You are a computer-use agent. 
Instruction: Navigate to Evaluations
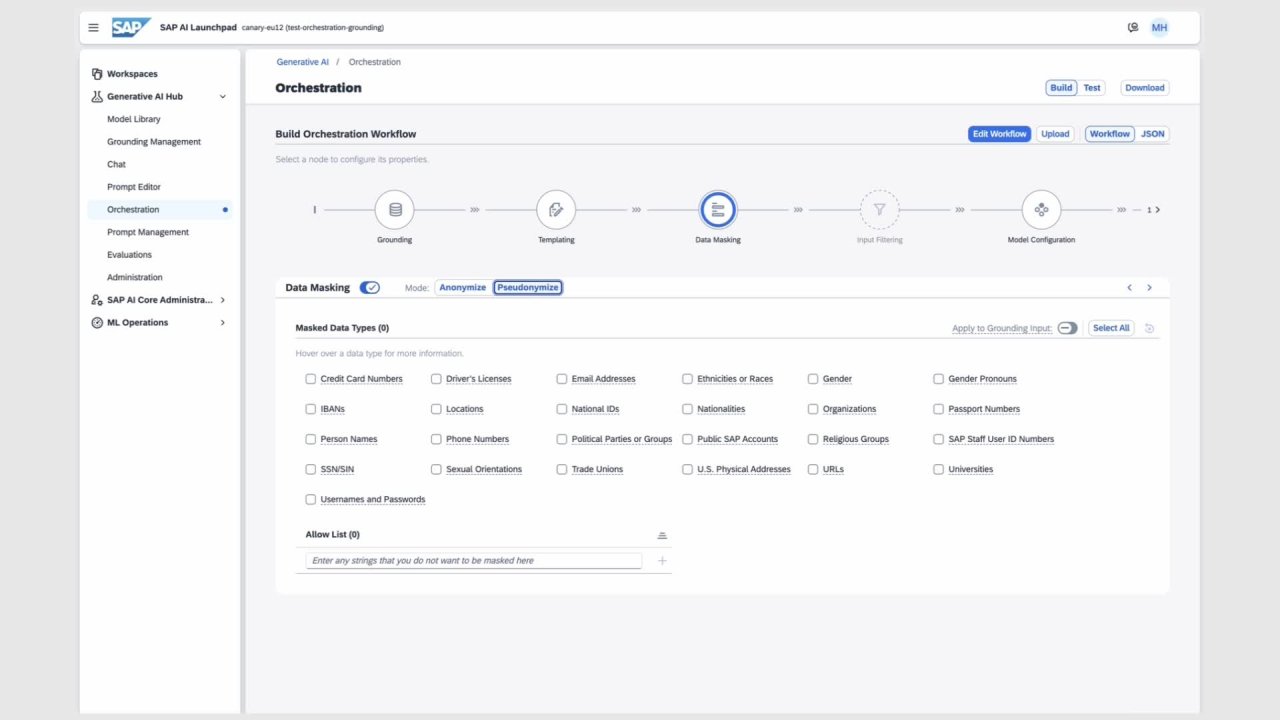130,255
